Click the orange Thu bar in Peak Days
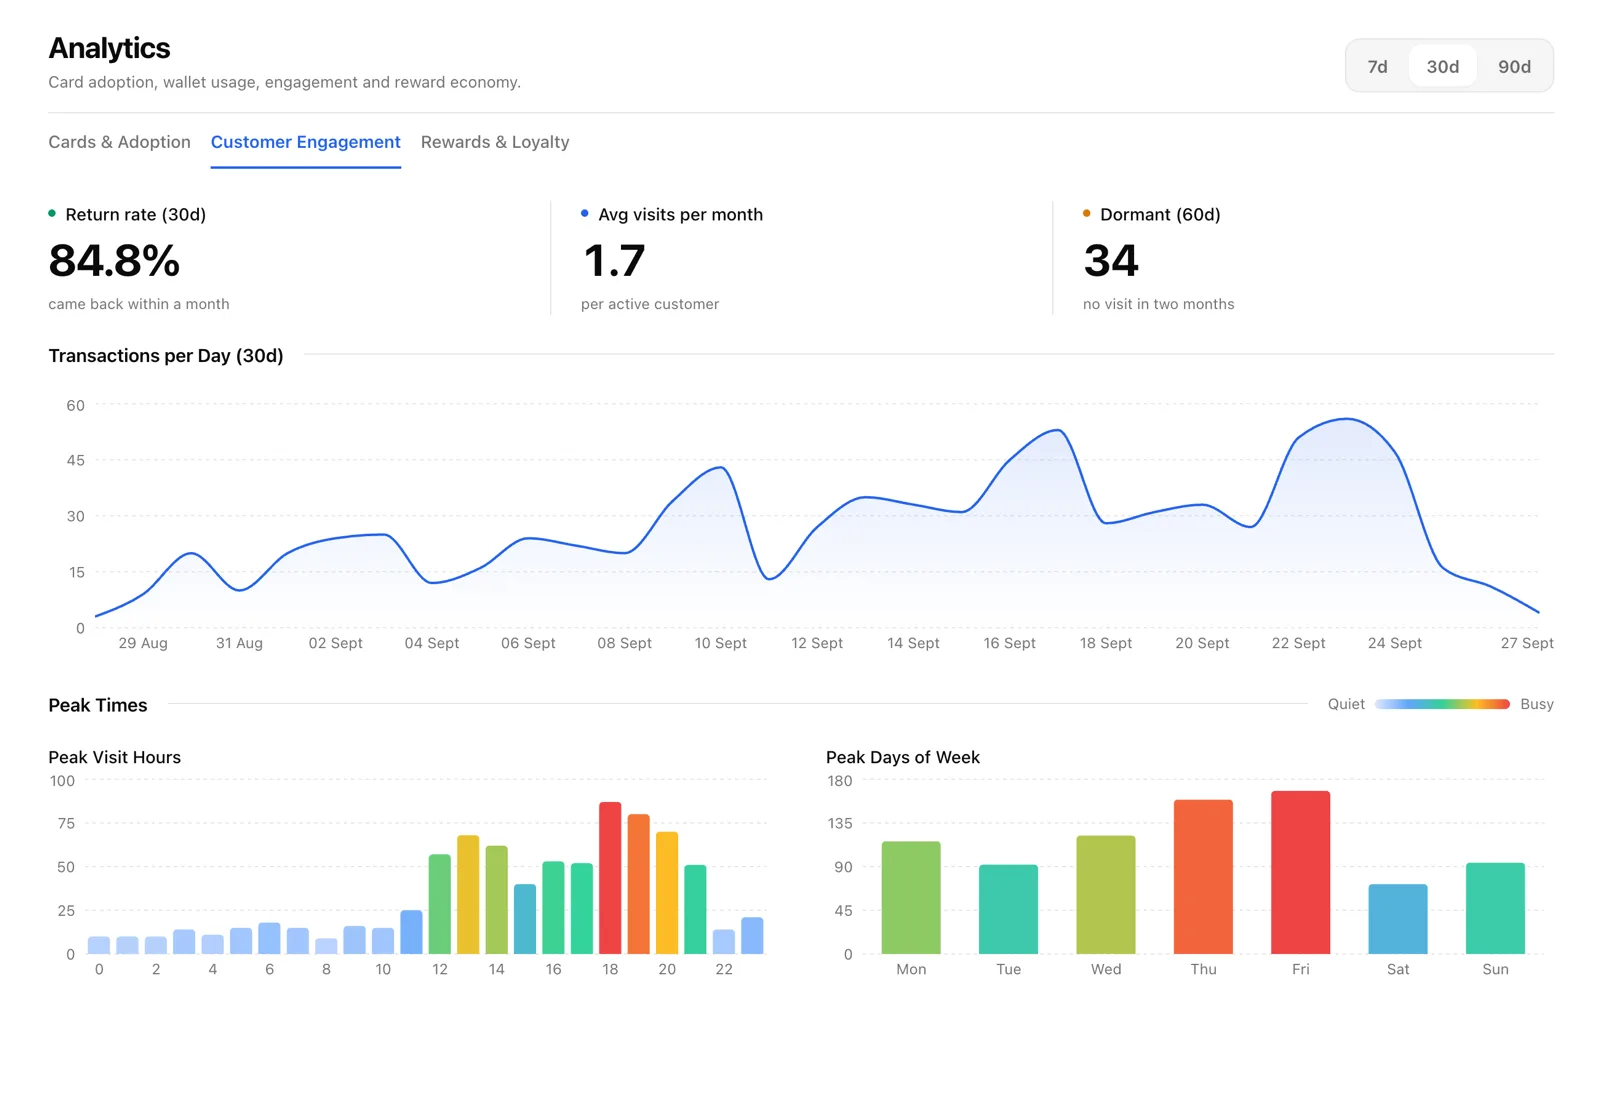This screenshot has height=1108, width=1600. pos(1203,877)
